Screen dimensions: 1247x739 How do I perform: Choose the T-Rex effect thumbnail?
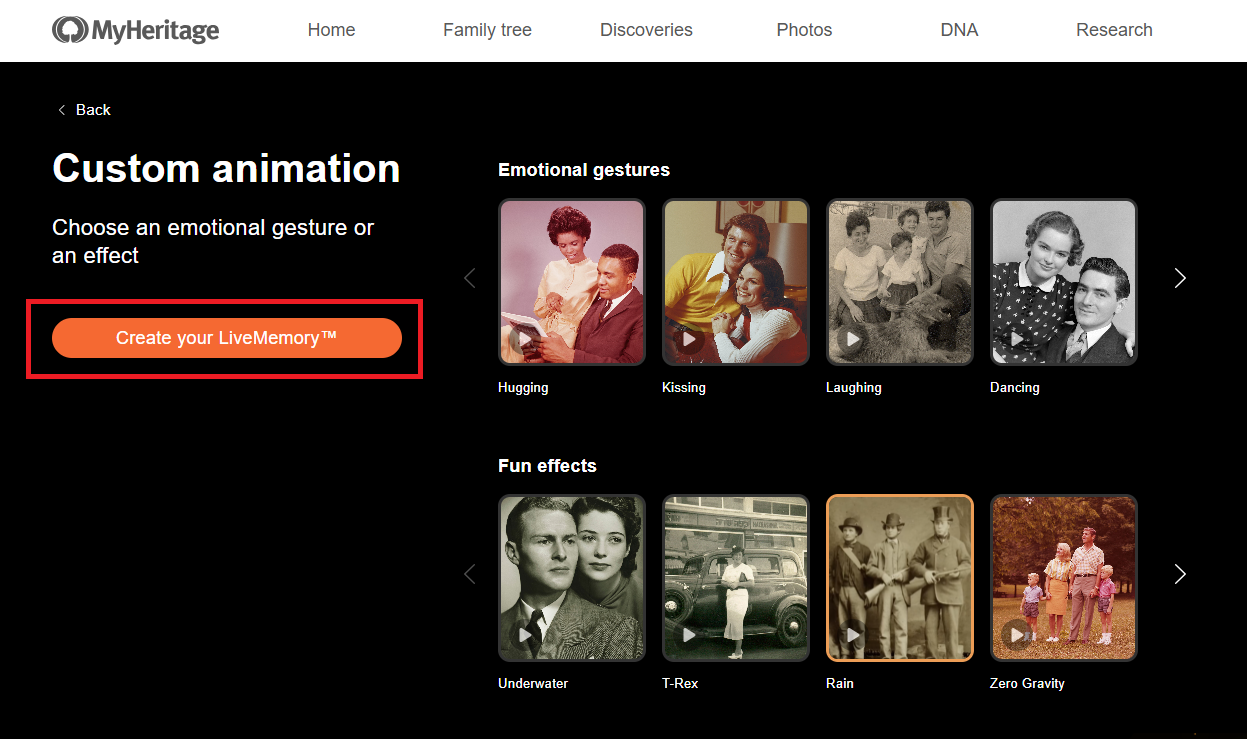[736, 578]
